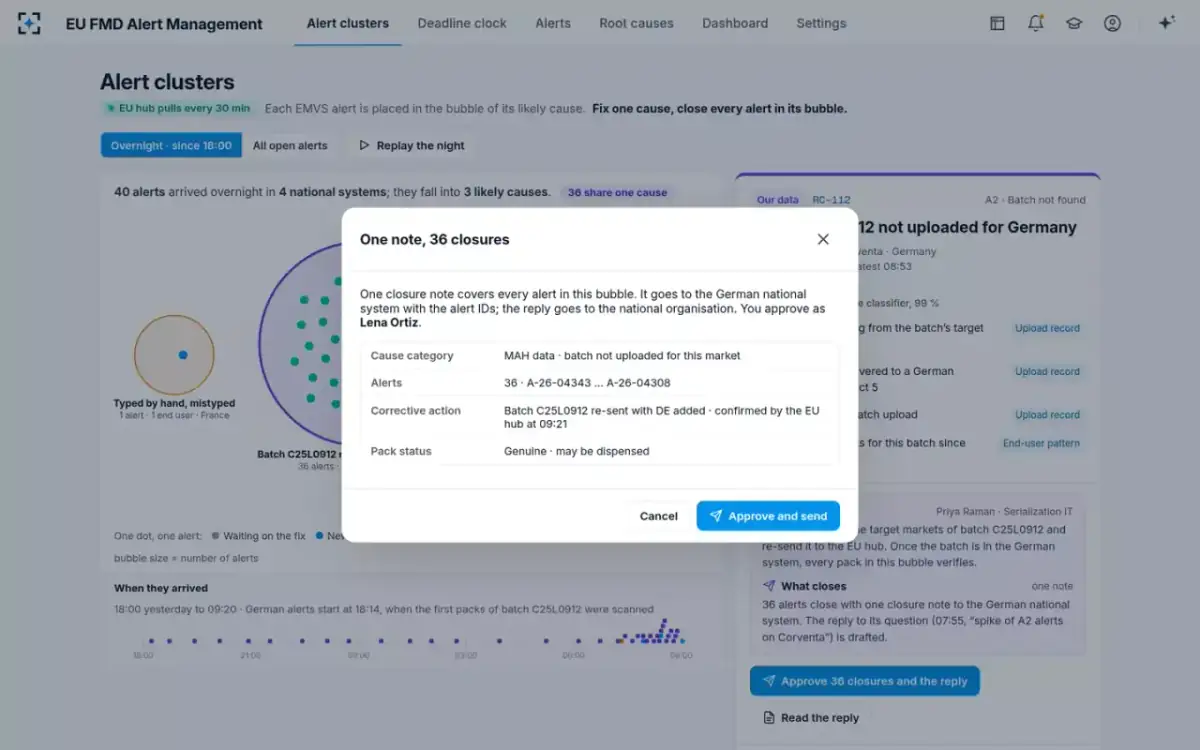Viewport: 1200px width, 750px height.
Task: Click the sparkle assistant icon
Action: pyautogui.click(x=1166, y=23)
